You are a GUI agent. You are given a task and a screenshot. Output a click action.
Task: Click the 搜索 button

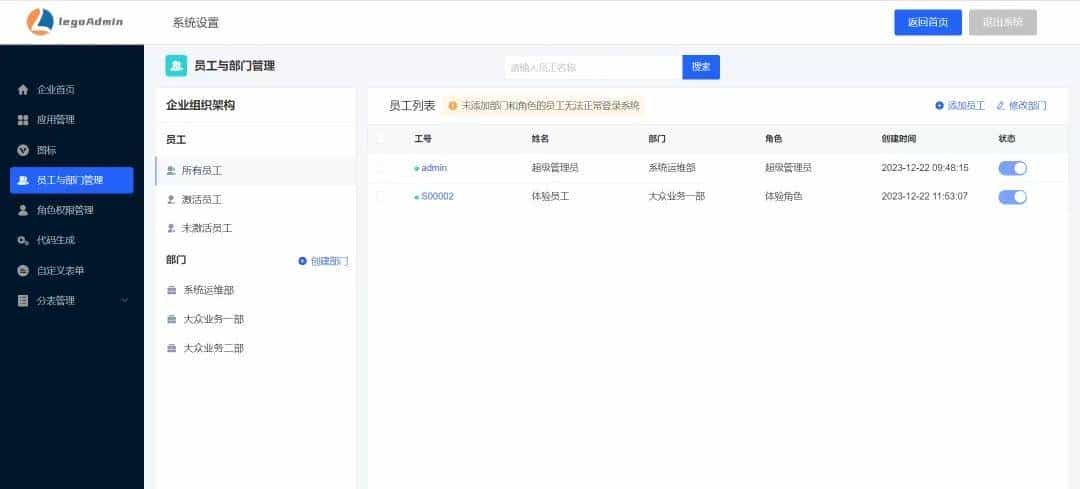(701, 67)
